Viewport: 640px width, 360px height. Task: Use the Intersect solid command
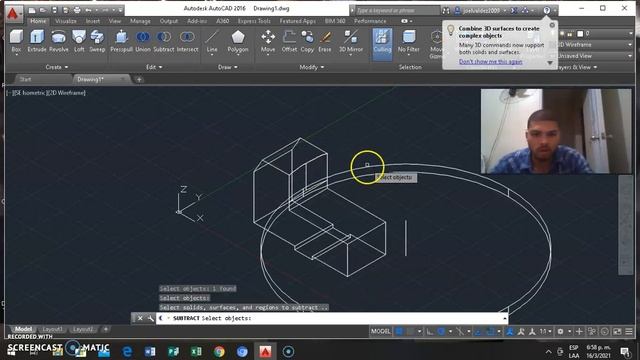tap(187, 41)
